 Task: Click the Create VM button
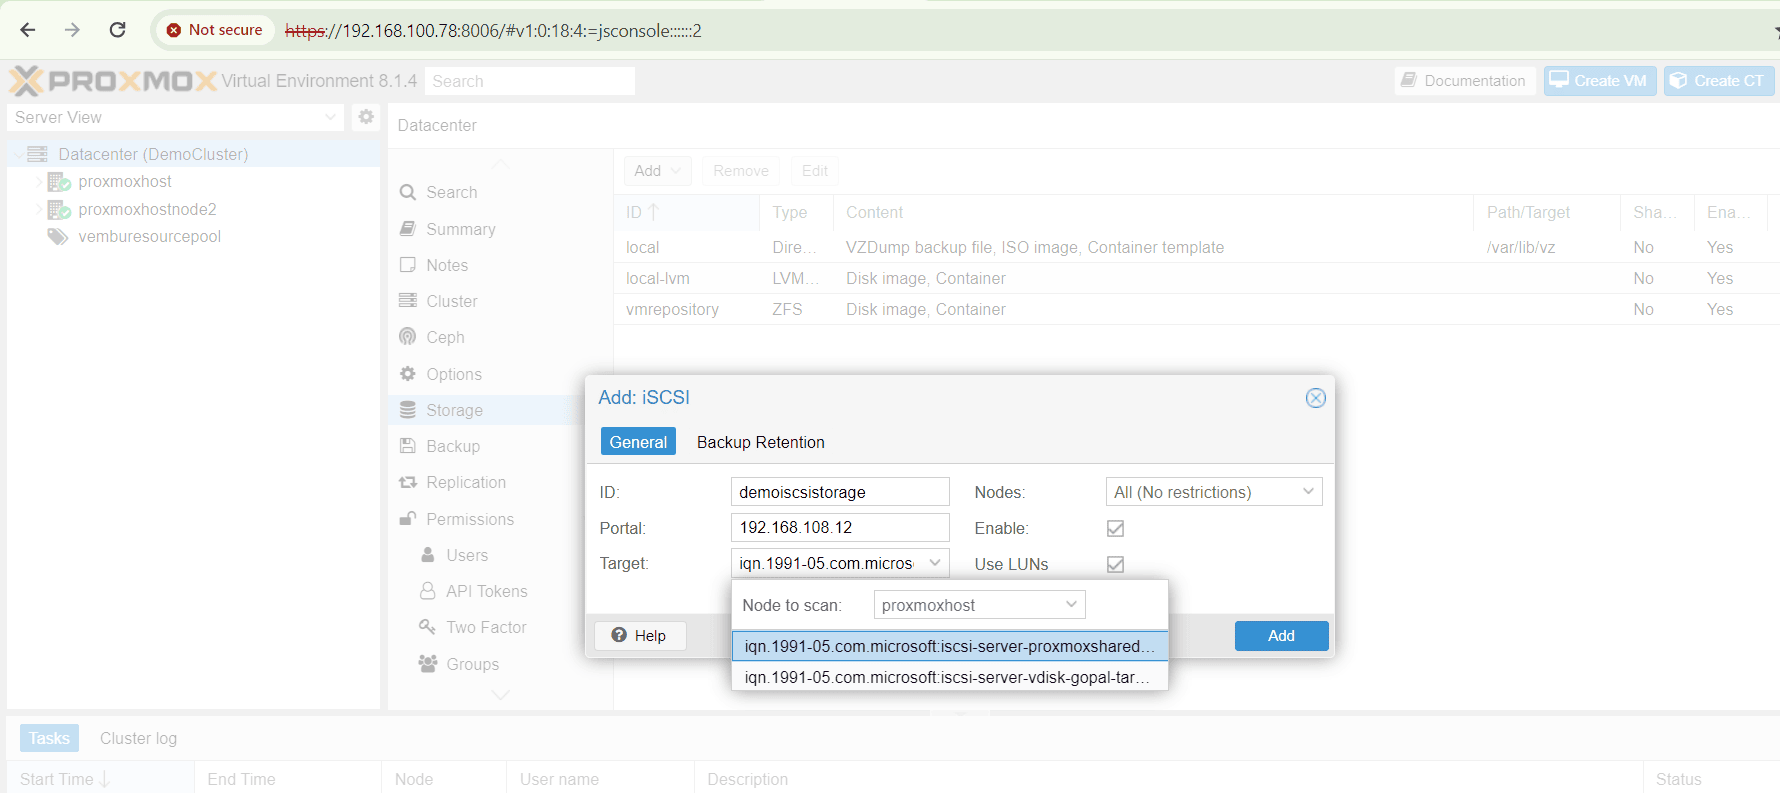point(1600,81)
